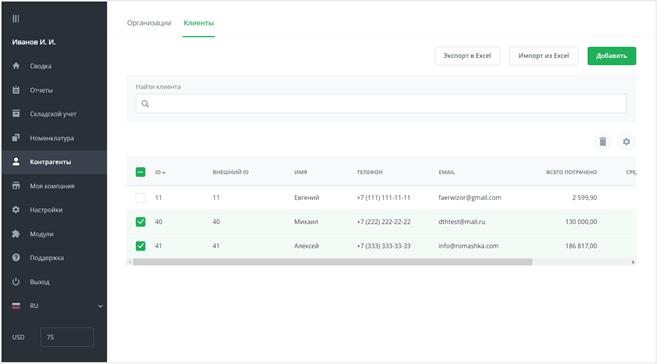
Task: Switch to the Организации tab
Action: (x=149, y=23)
